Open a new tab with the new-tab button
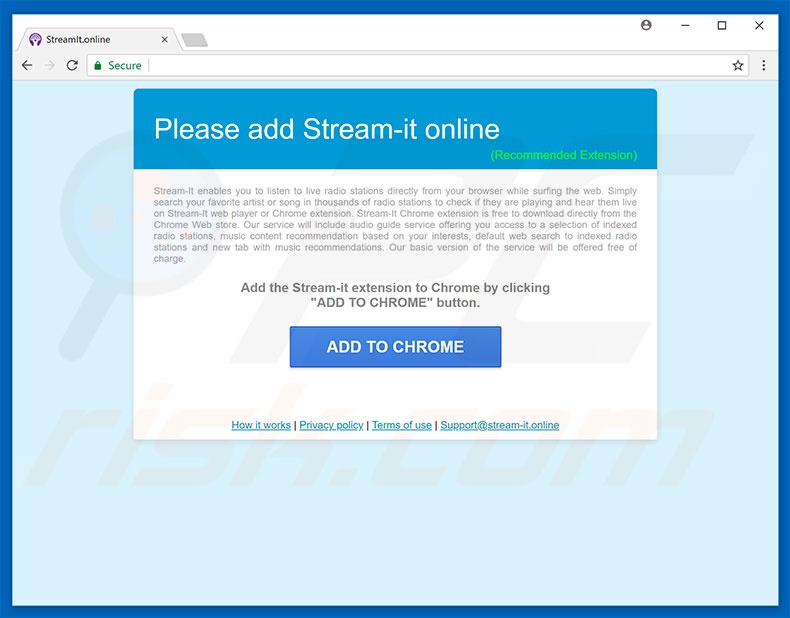The height and width of the screenshot is (618, 790). [x=194, y=40]
